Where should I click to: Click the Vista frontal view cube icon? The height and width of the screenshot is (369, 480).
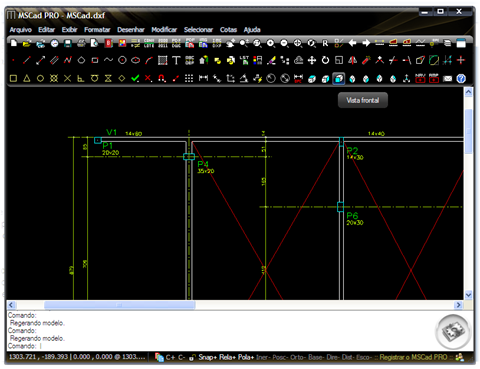pyautogui.click(x=339, y=79)
